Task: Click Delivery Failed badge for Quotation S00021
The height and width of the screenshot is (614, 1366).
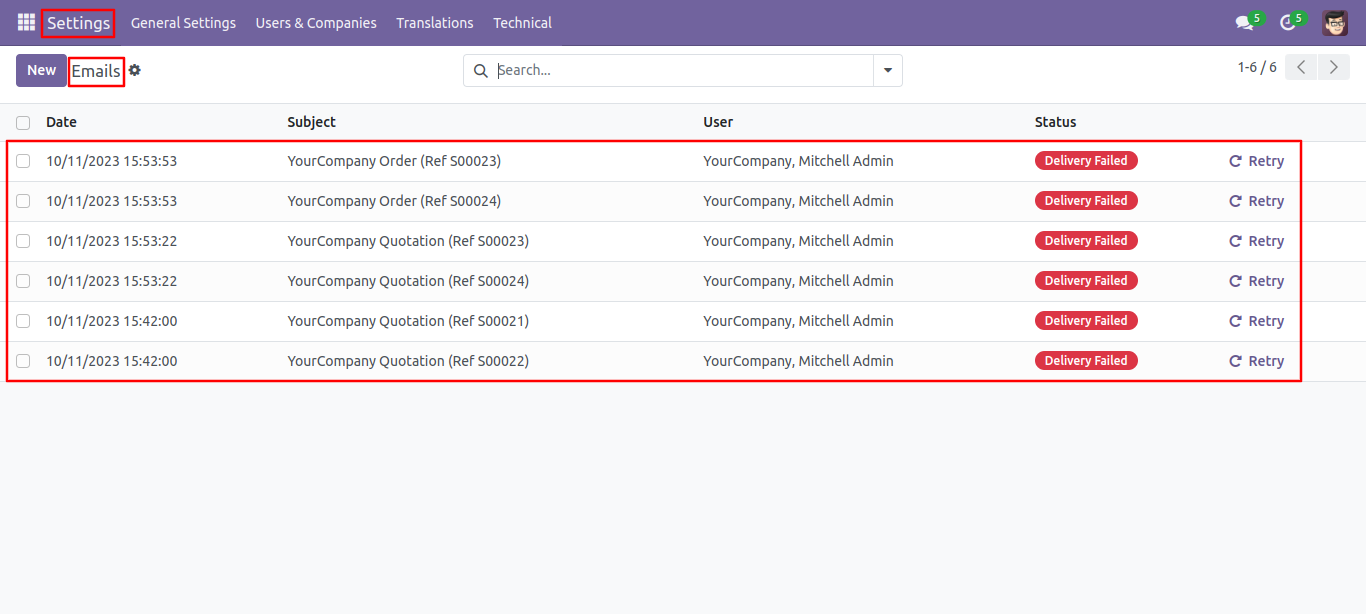Action: click(x=1086, y=321)
